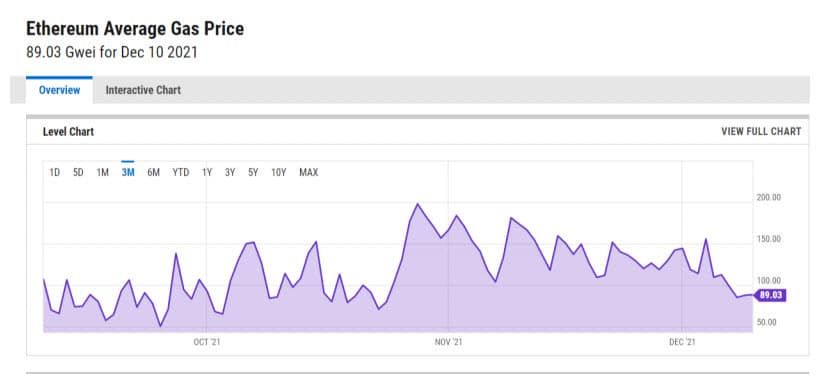Select the YTD time range

(181, 172)
